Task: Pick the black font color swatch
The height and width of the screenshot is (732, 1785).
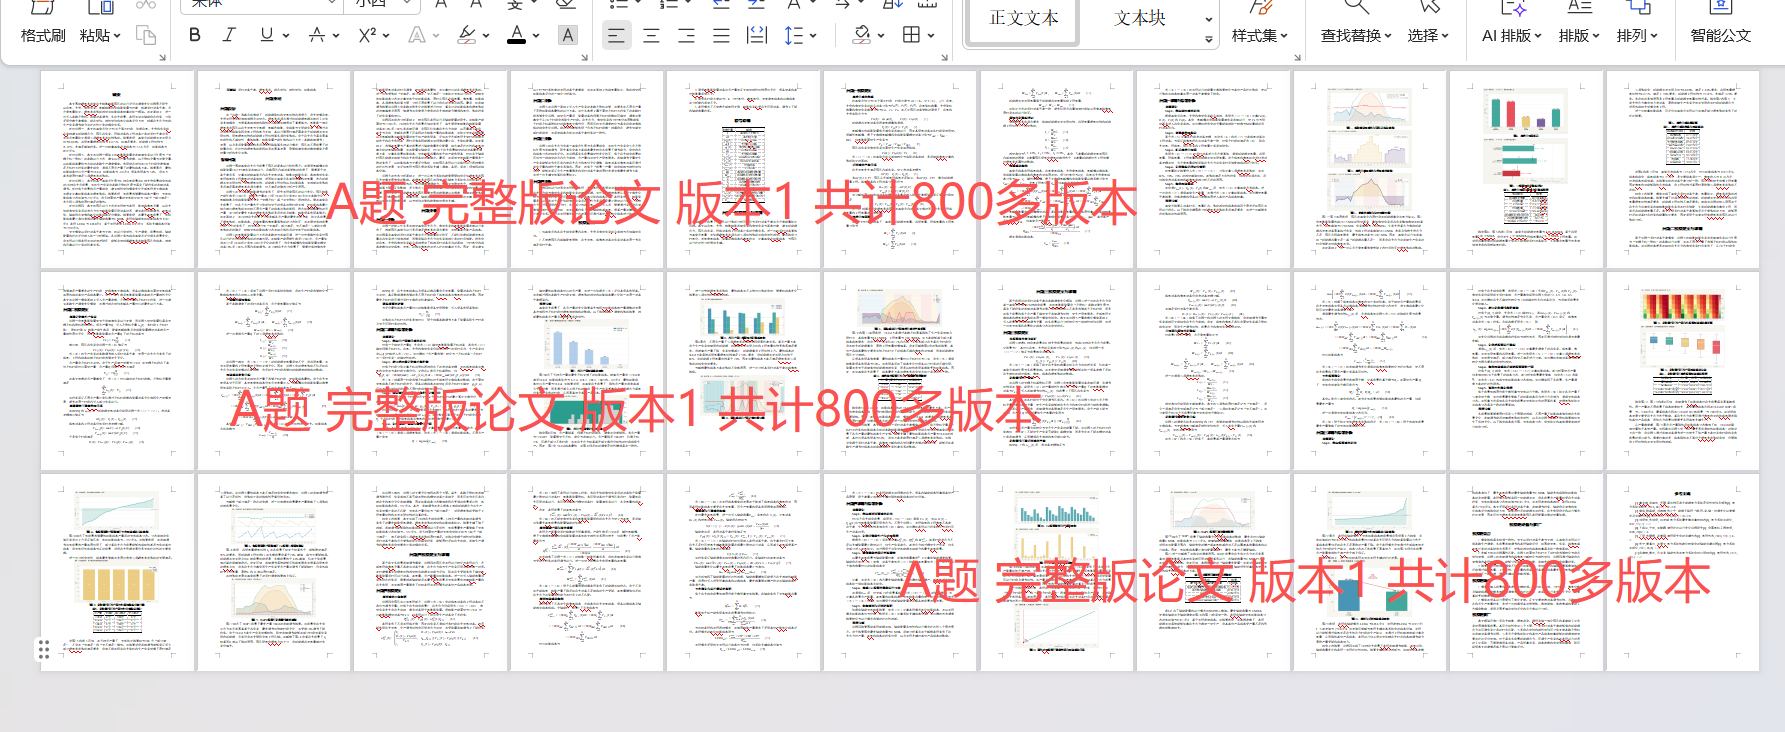Action: [x=516, y=35]
